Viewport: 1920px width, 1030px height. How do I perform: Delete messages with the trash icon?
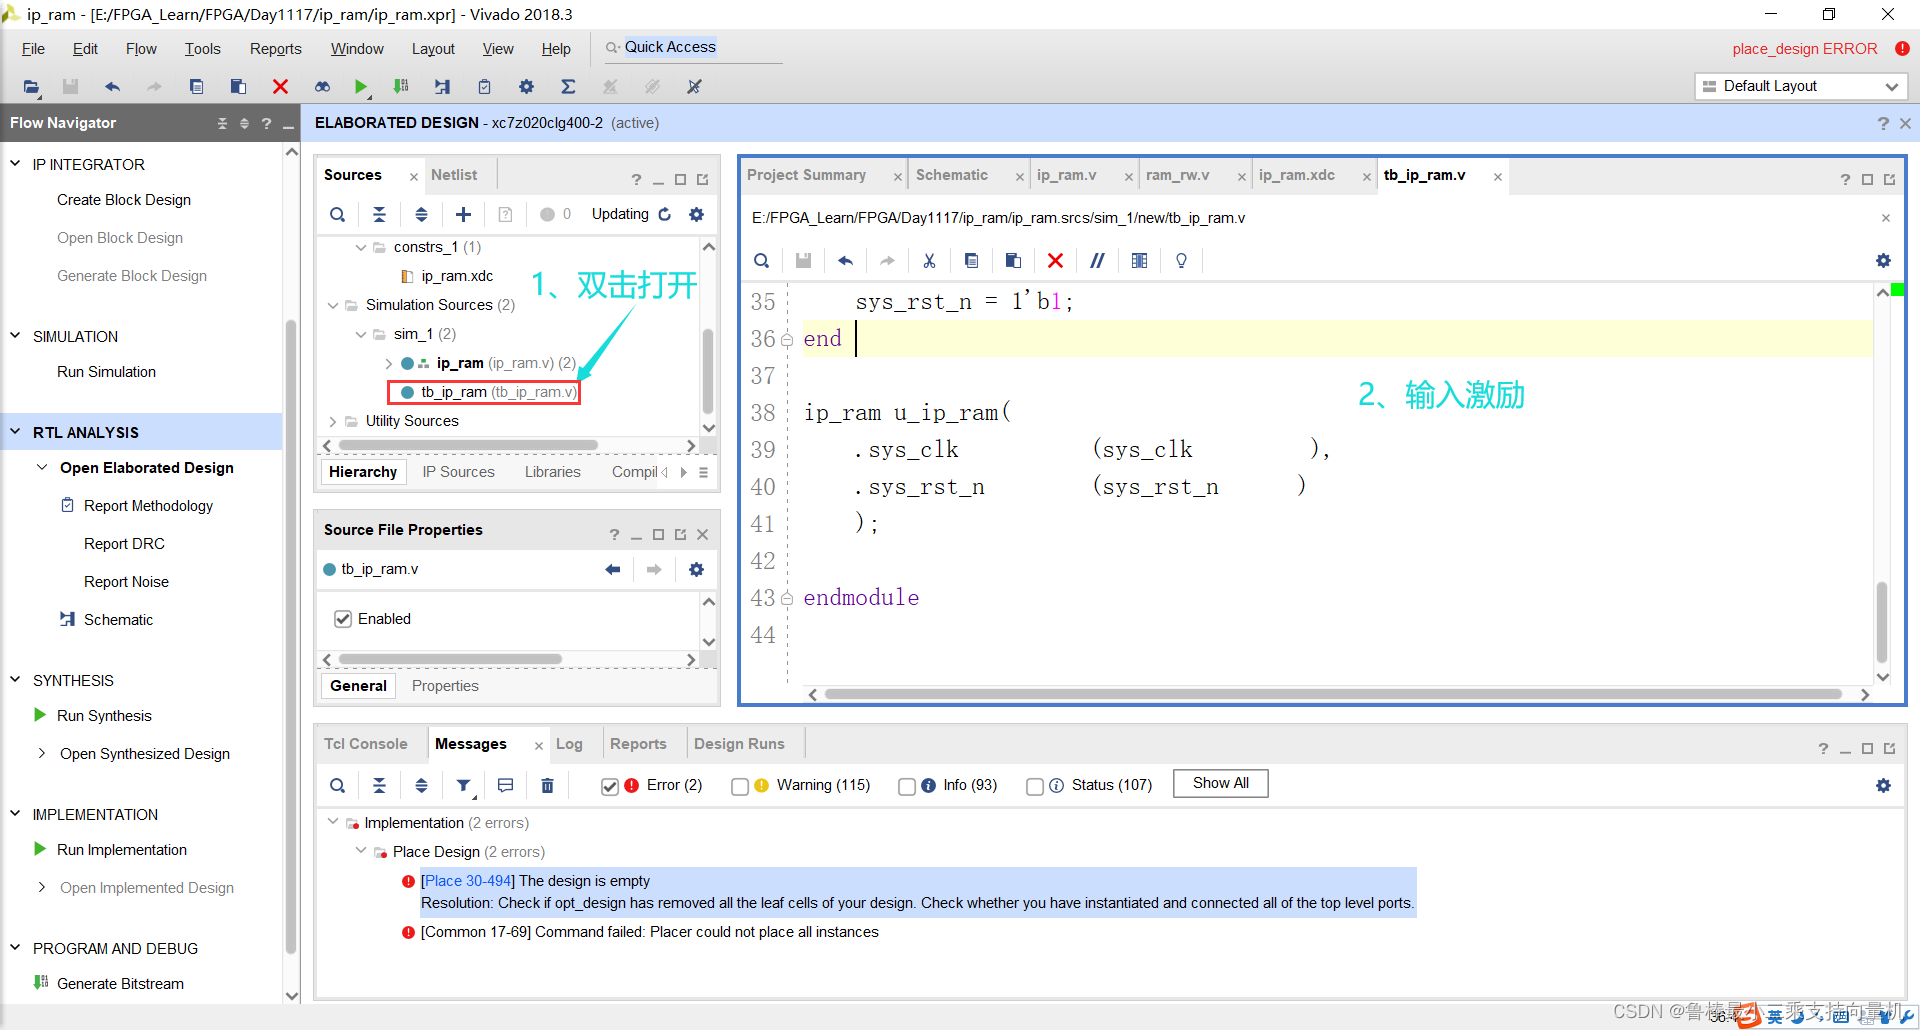[547, 786]
